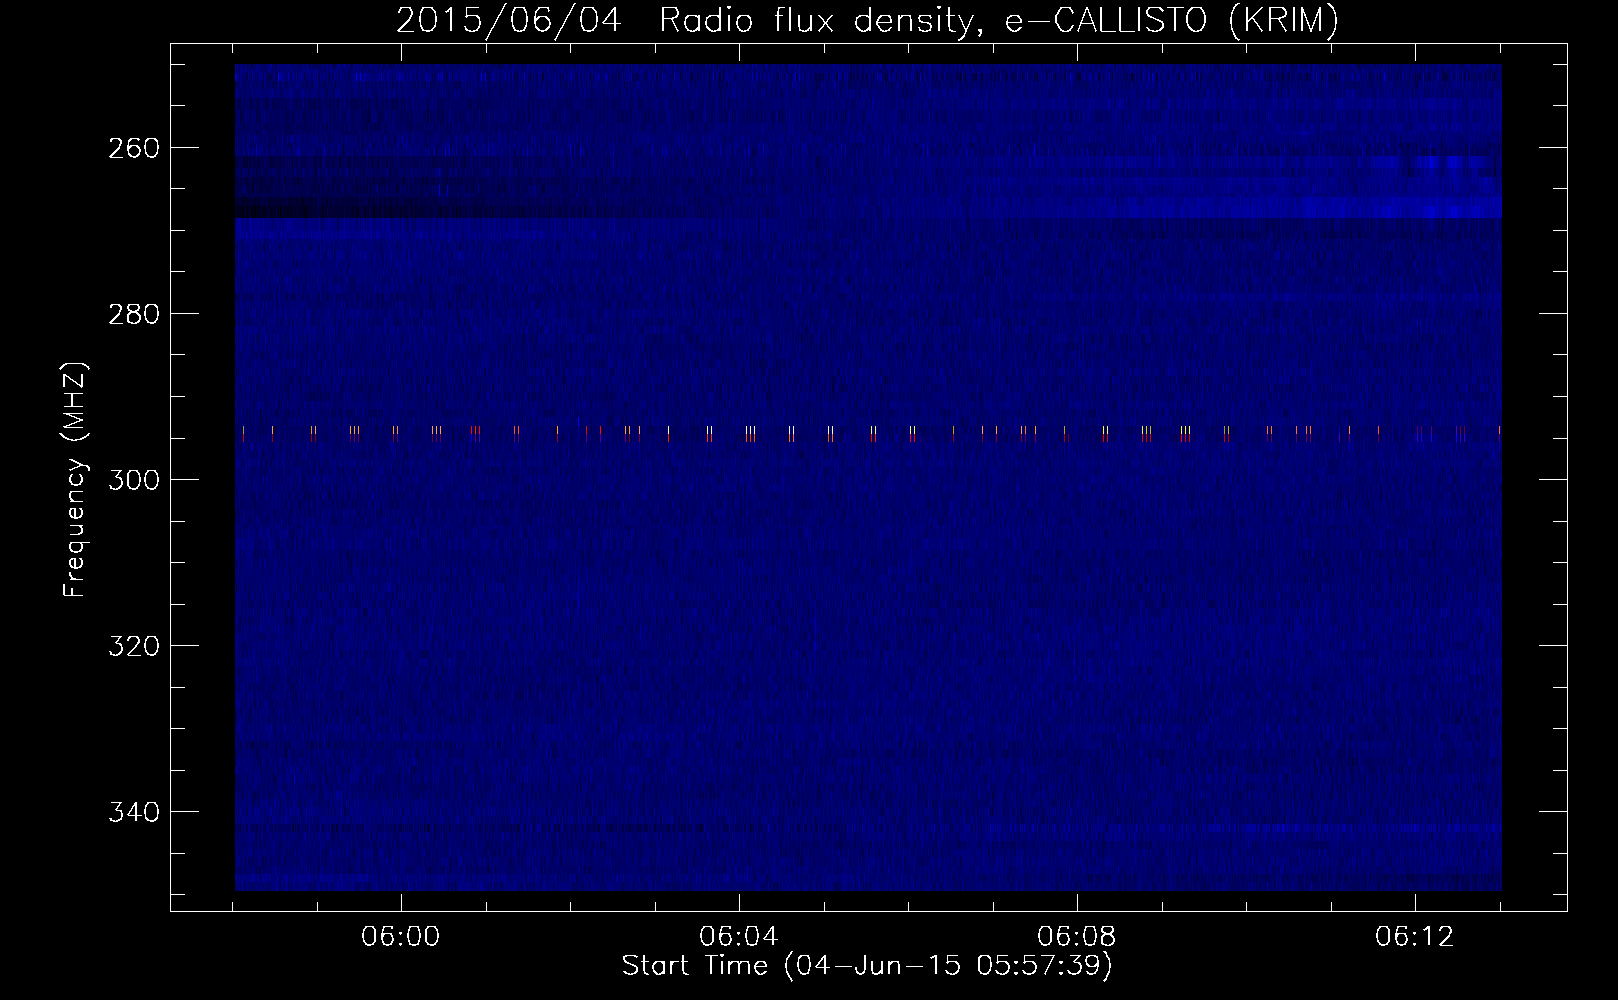
Task: Click the 280 frequency tick label
Action: pyautogui.click(x=133, y=315)
